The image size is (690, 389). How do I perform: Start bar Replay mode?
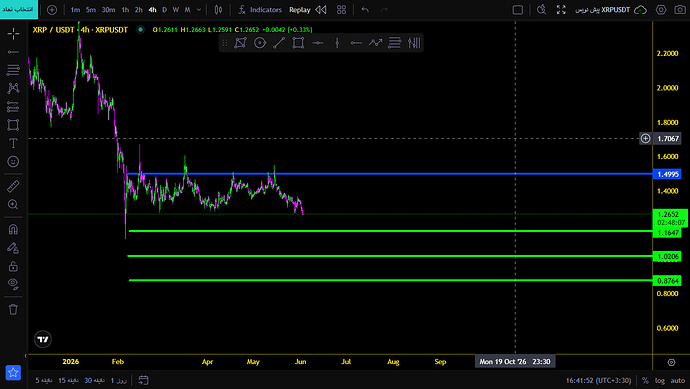[308, 10]
